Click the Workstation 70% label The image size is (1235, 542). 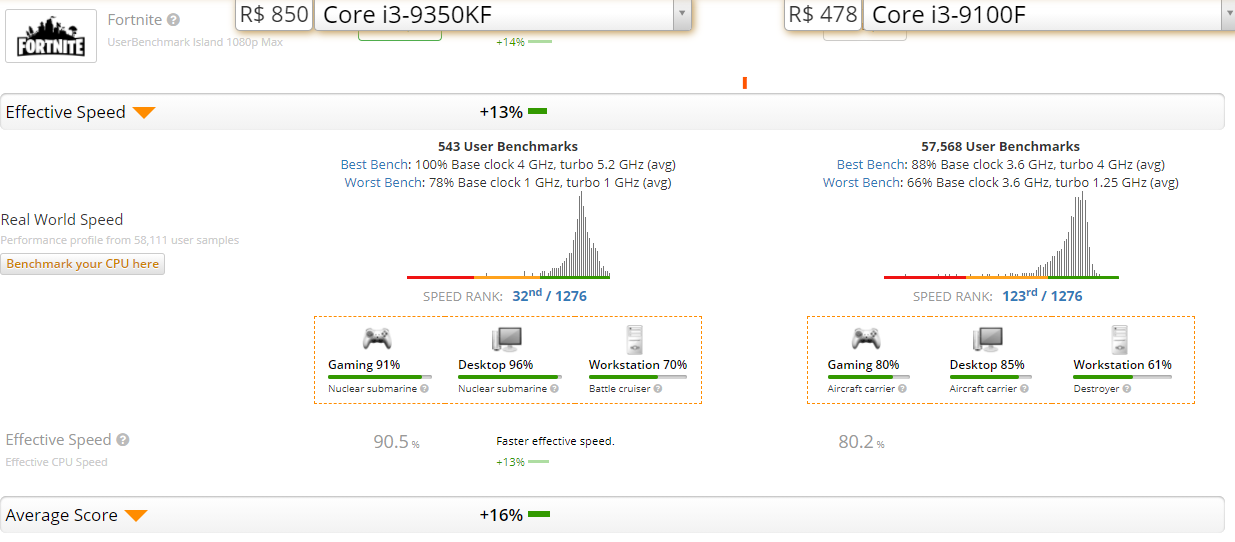(638, 365)
